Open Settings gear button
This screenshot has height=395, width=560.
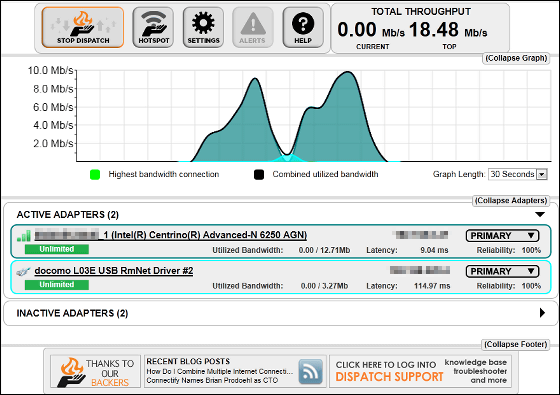pyautogui.click(x=204, y=28)
